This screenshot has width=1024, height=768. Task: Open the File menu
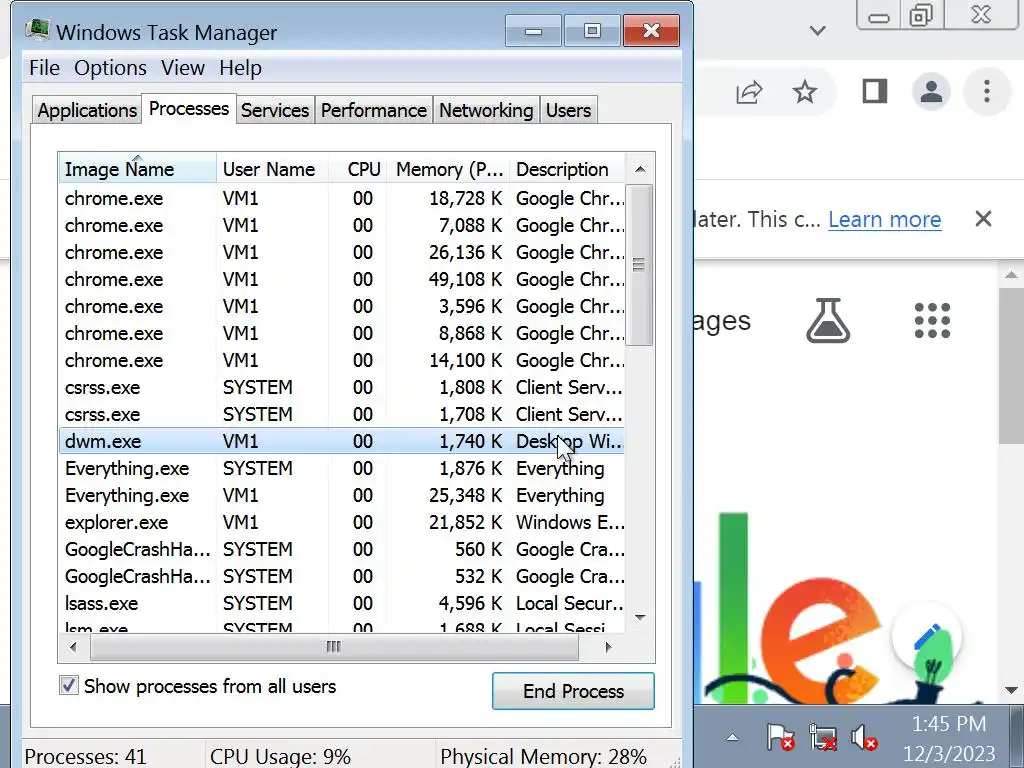pos(44,68)
